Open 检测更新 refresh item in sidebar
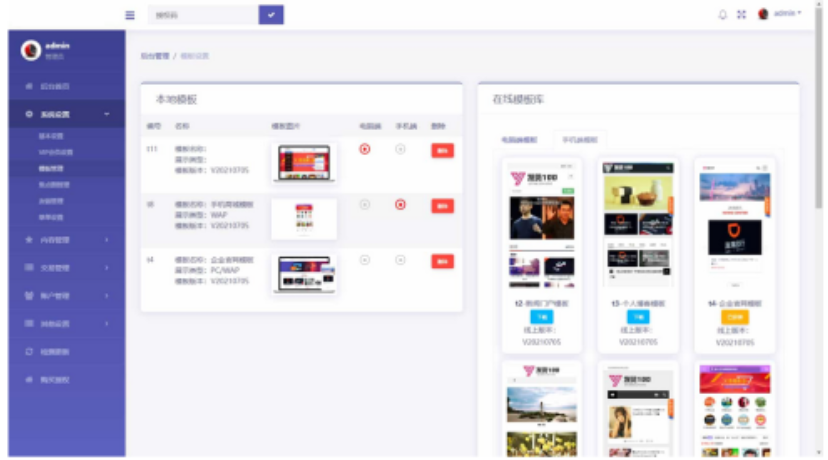The height and width of the screenshot is (460, 828). 55,352
